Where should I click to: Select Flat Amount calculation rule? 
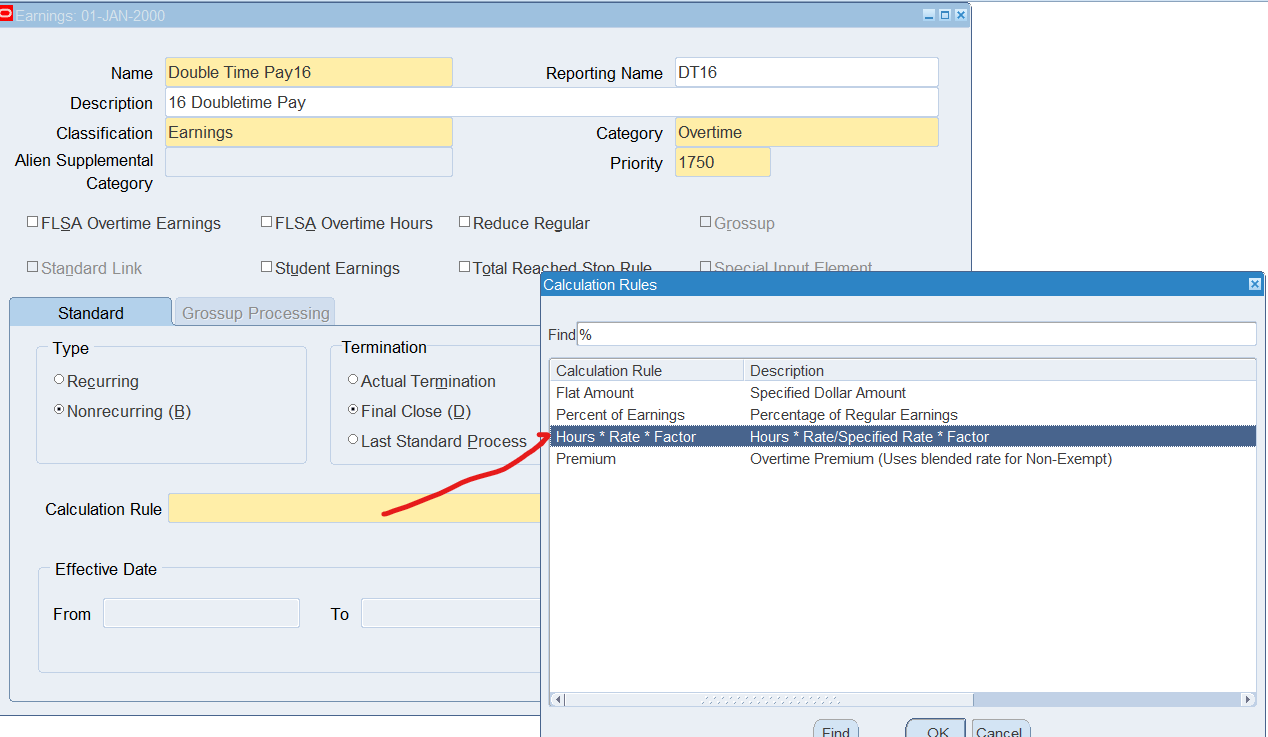click(x=595, y=393)
